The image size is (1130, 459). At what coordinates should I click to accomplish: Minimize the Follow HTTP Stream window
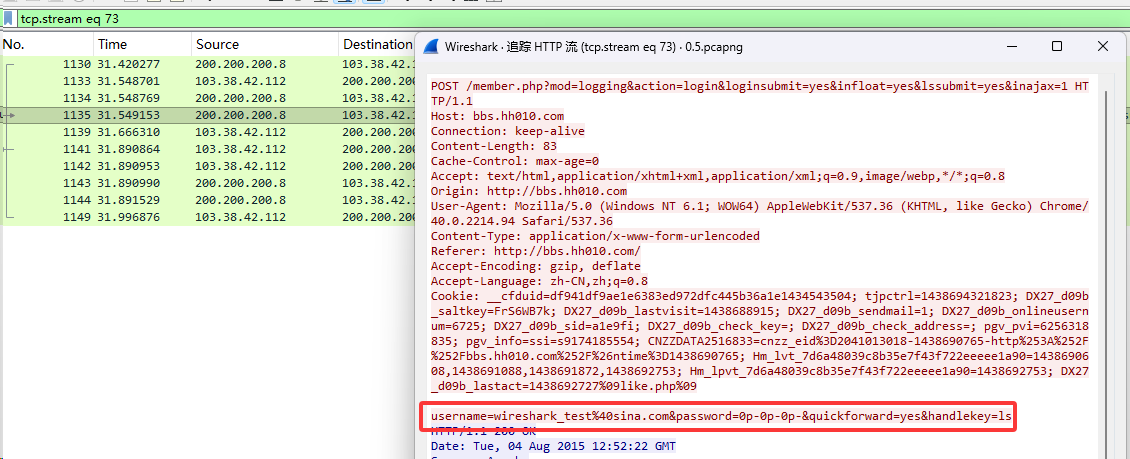click(1011, 47)
